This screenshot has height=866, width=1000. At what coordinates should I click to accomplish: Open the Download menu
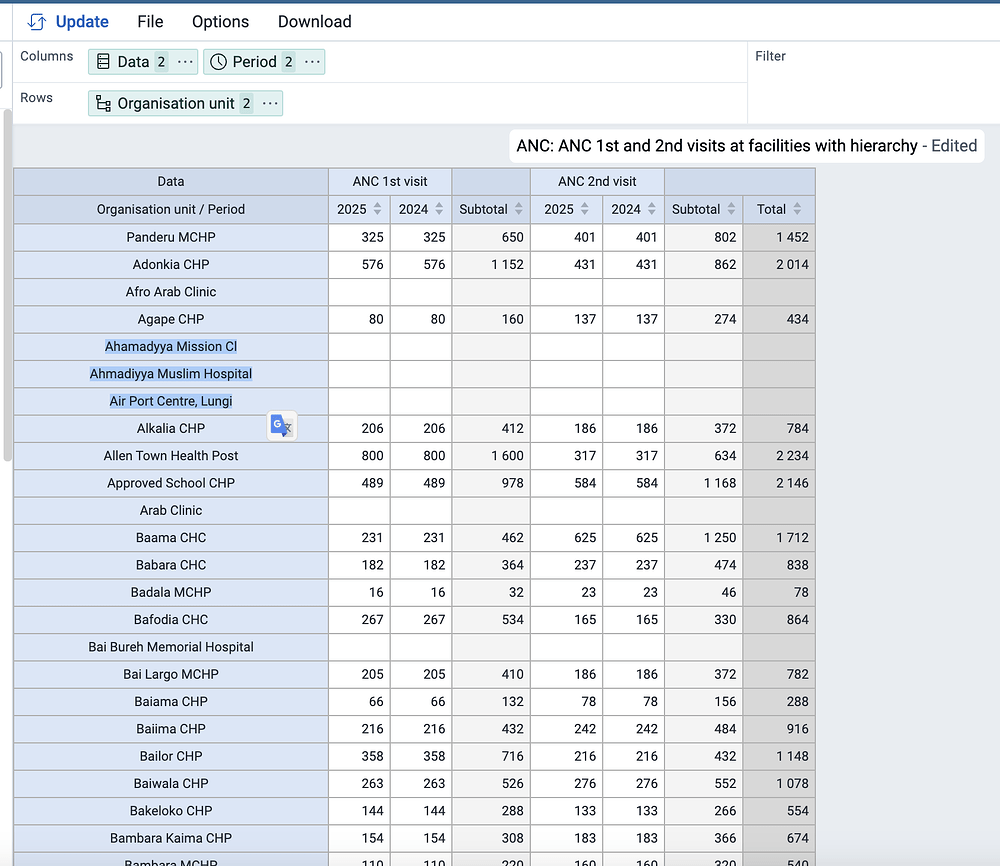point(315,22)
